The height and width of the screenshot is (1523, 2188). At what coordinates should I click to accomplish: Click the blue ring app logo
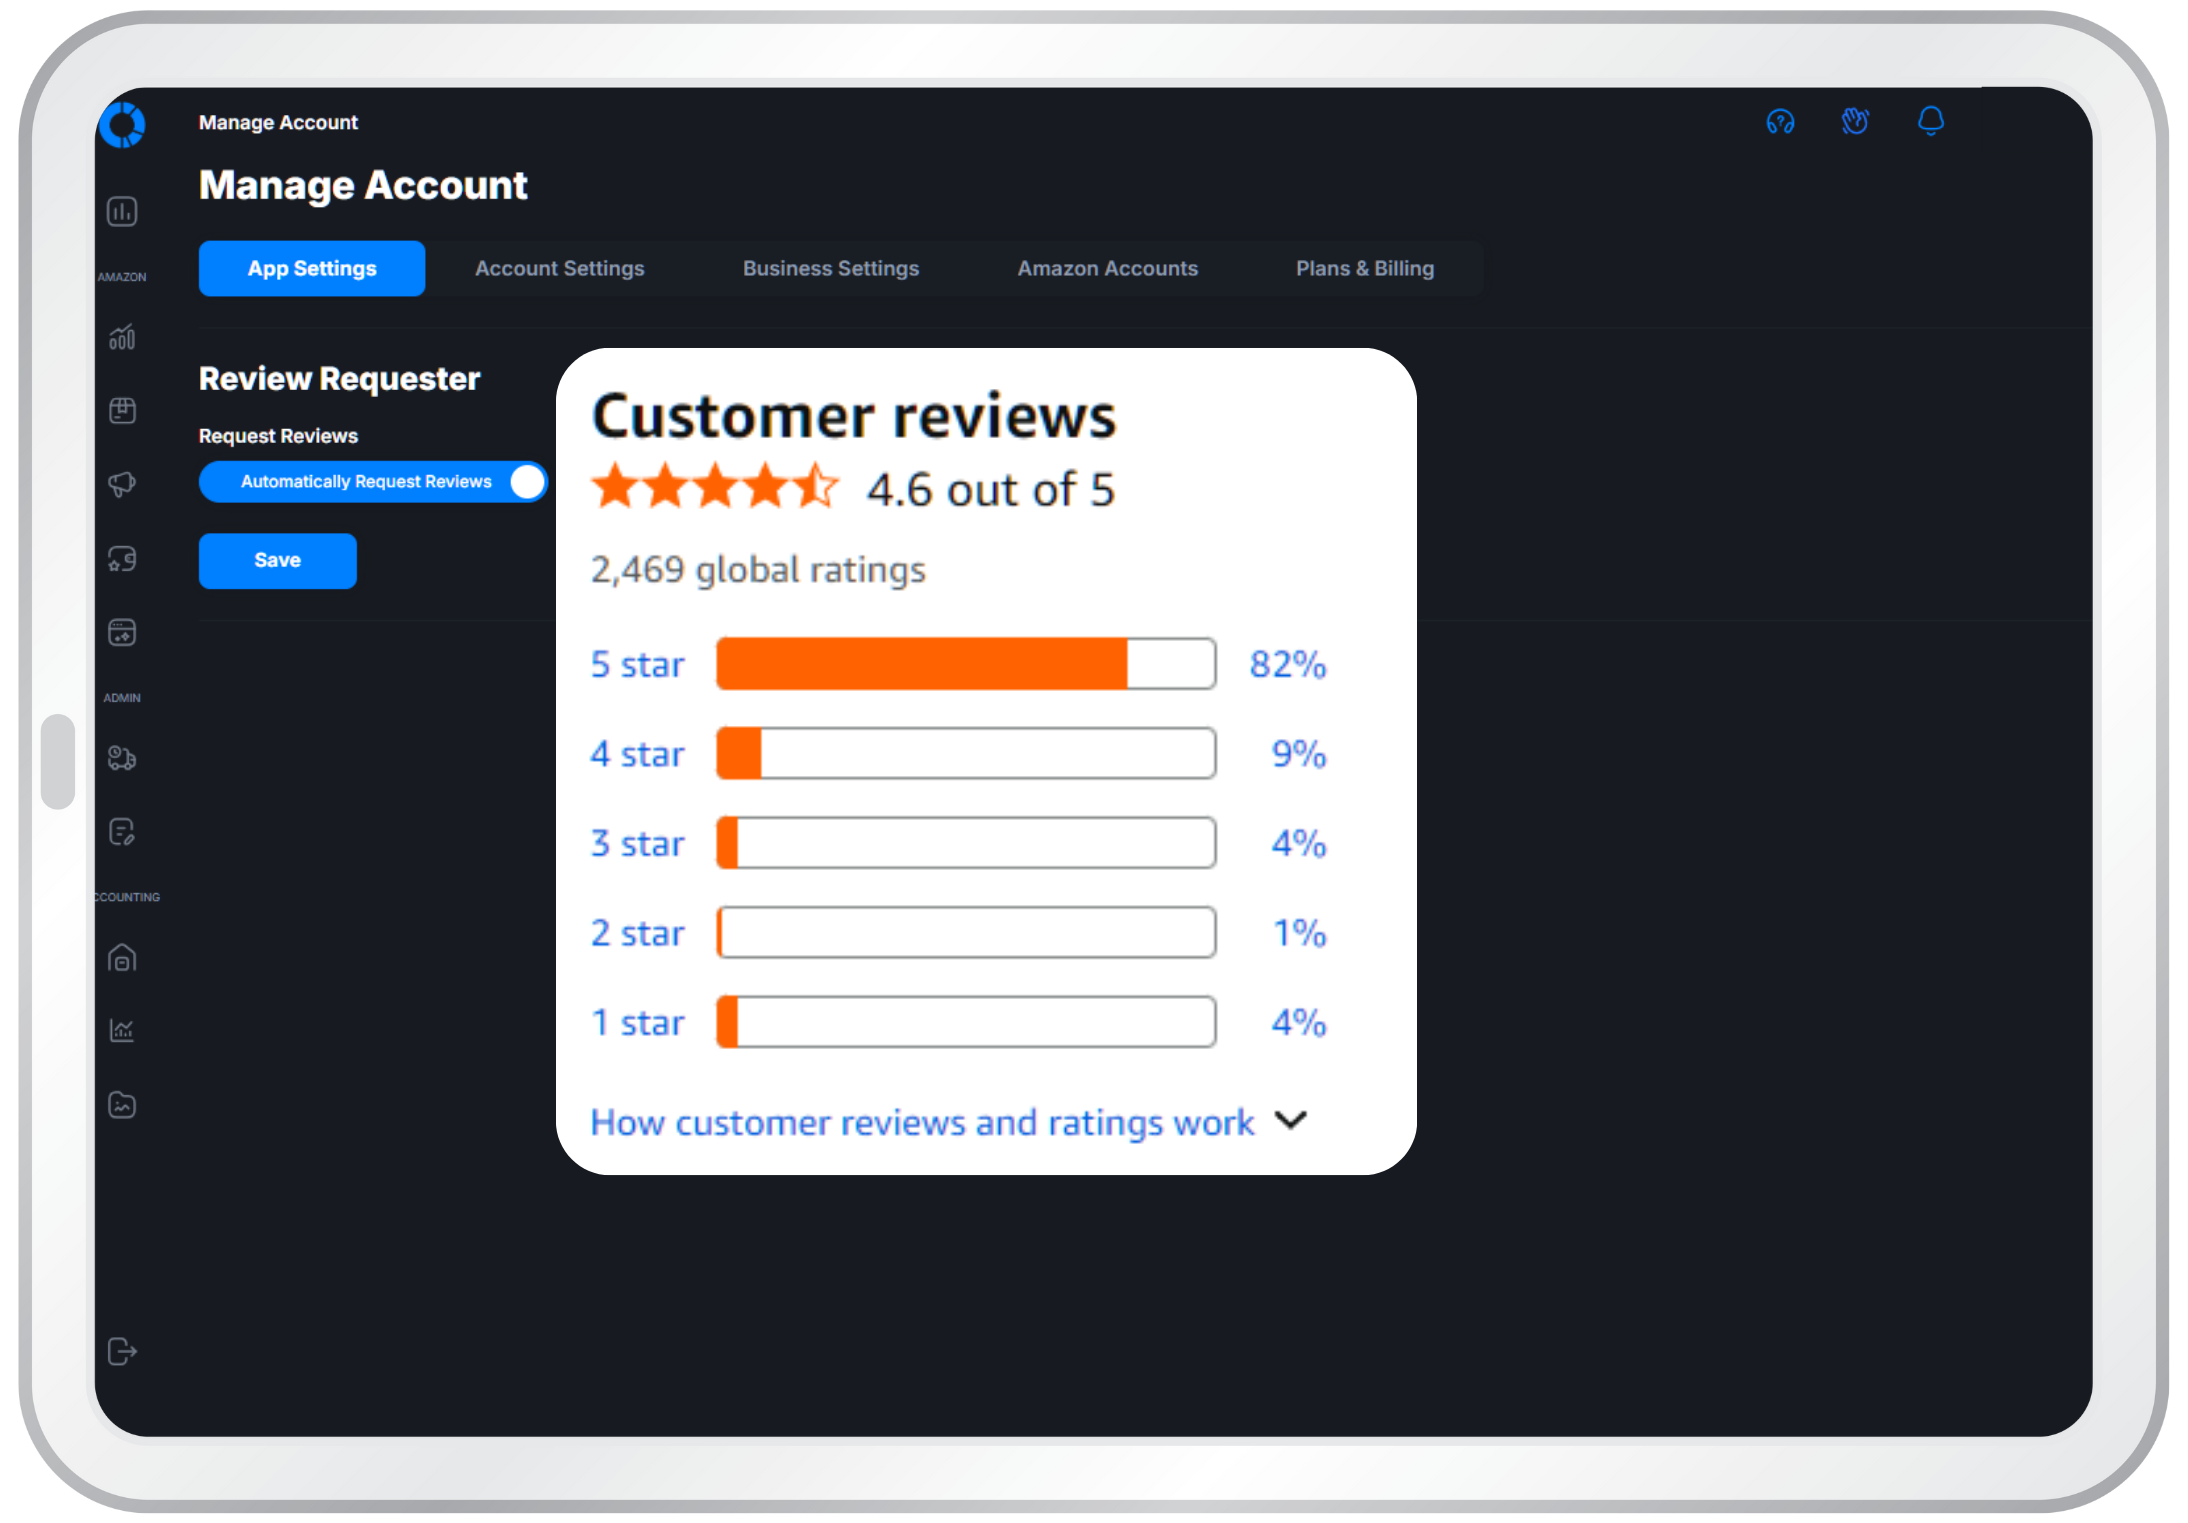tap(122, 125)
